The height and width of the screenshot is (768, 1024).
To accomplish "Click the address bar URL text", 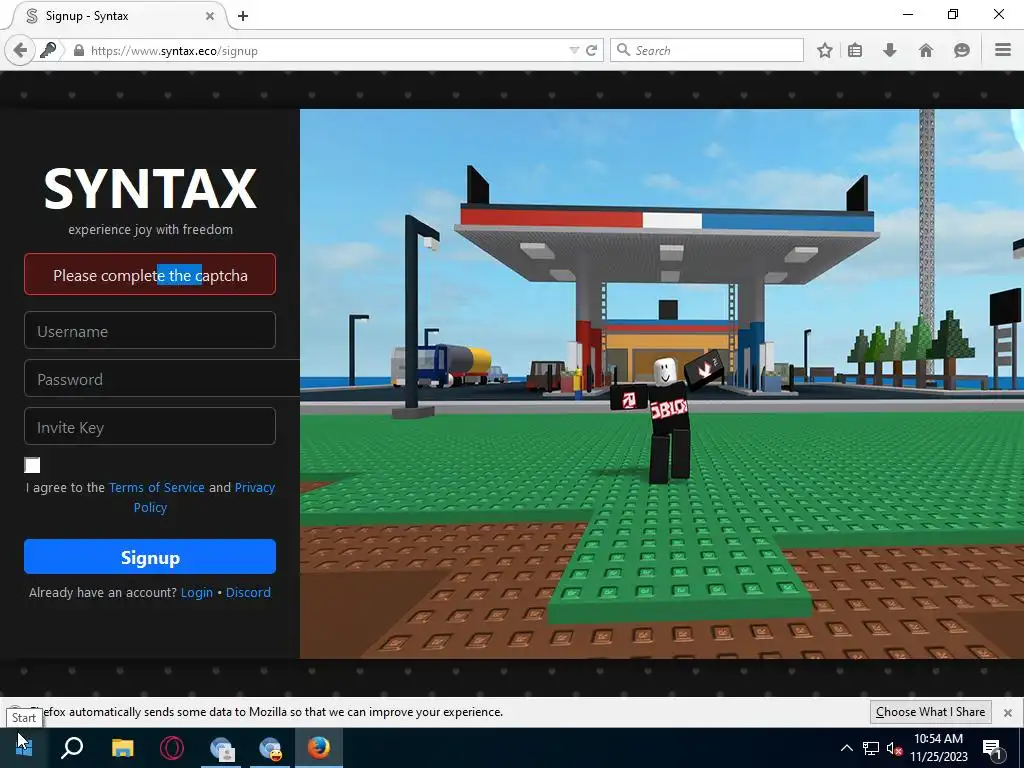I will 174,50.
